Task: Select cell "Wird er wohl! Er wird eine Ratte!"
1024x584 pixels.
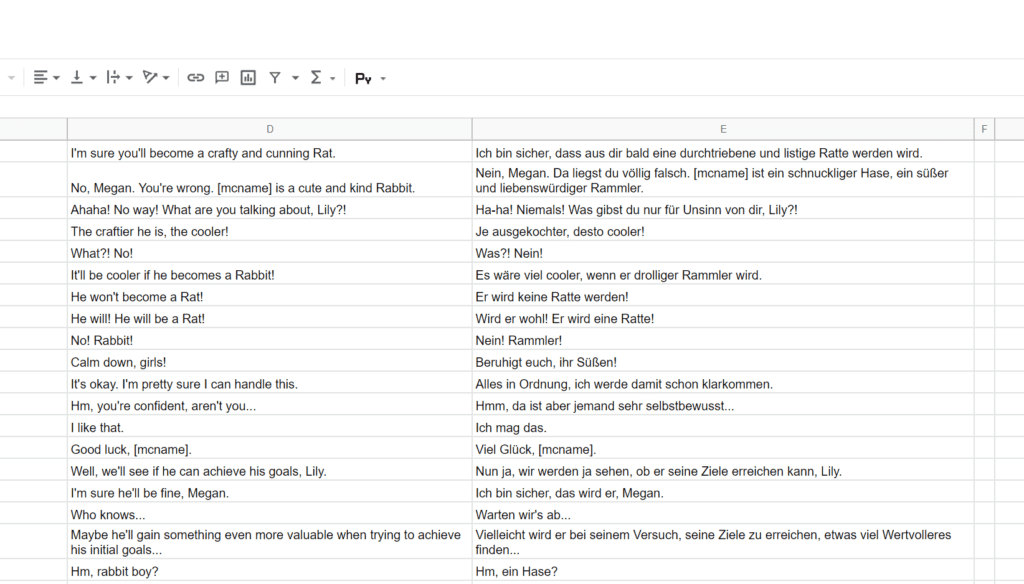Action: (x=723, y=317)
